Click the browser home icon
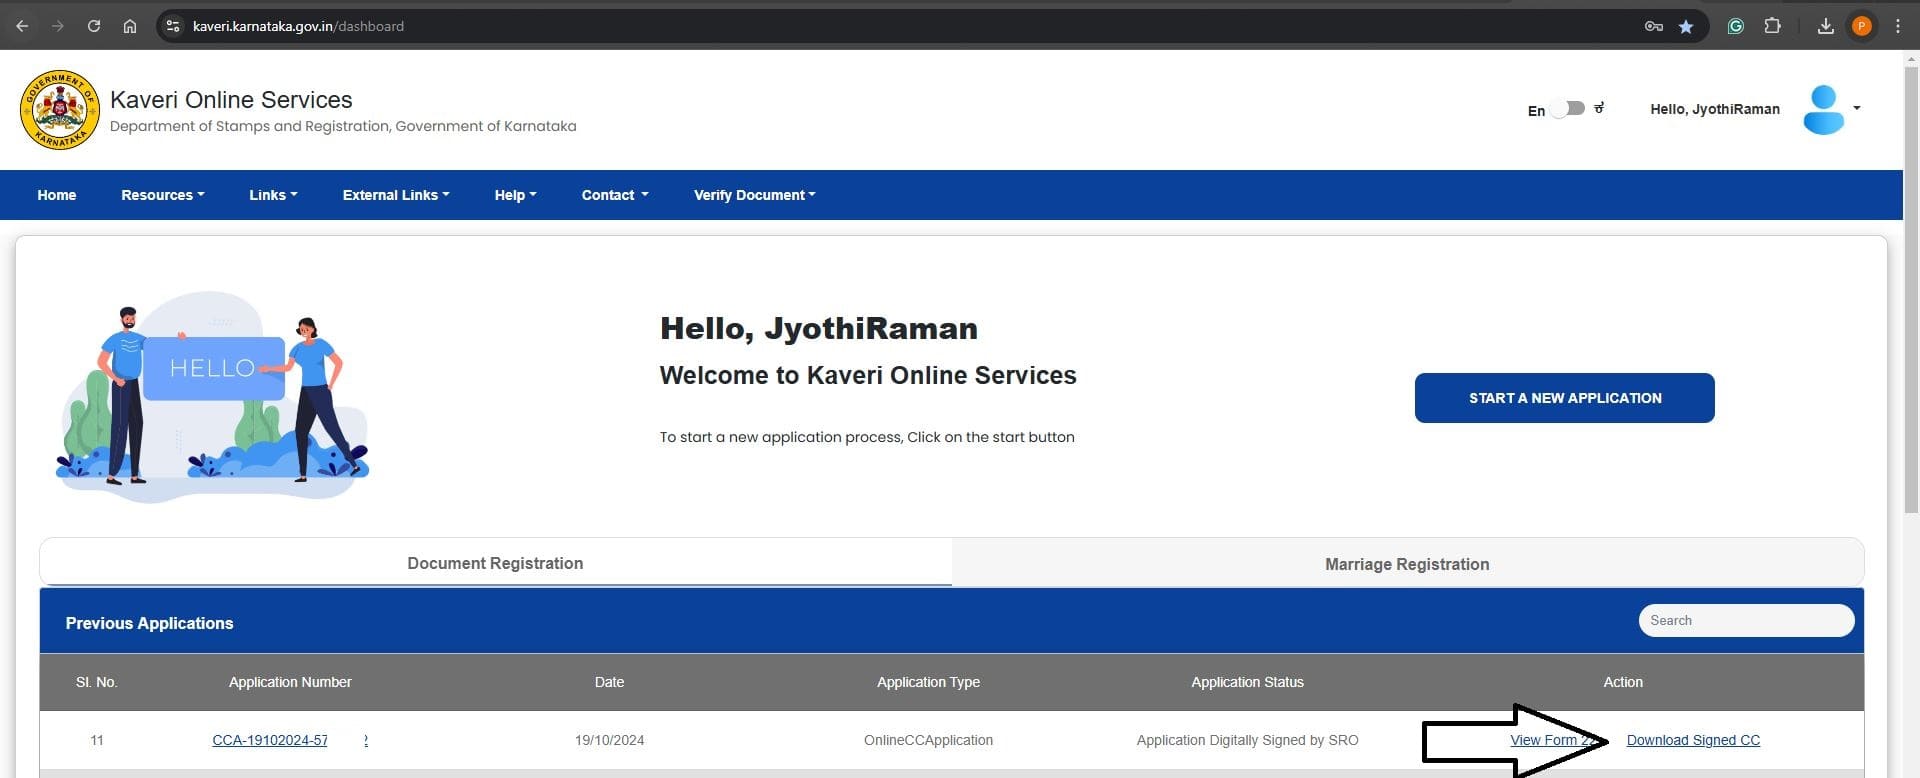The image size is (1920, 778). (x=130, y=26)
